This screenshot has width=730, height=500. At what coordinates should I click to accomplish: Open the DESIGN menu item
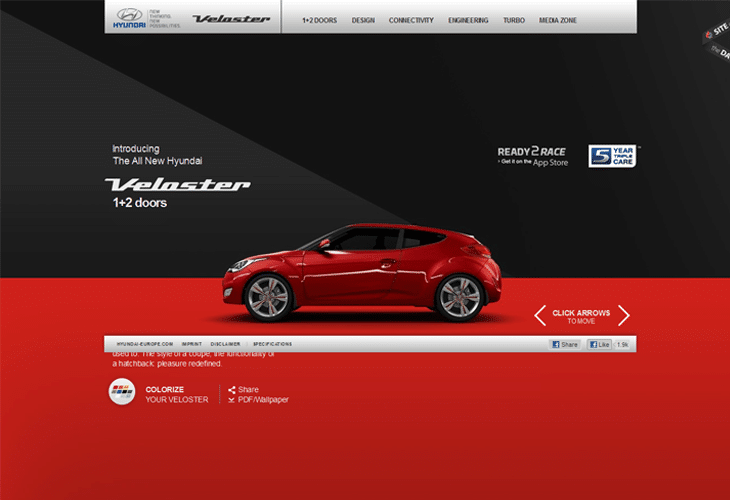pyautogui.click(x=363, y=20)
